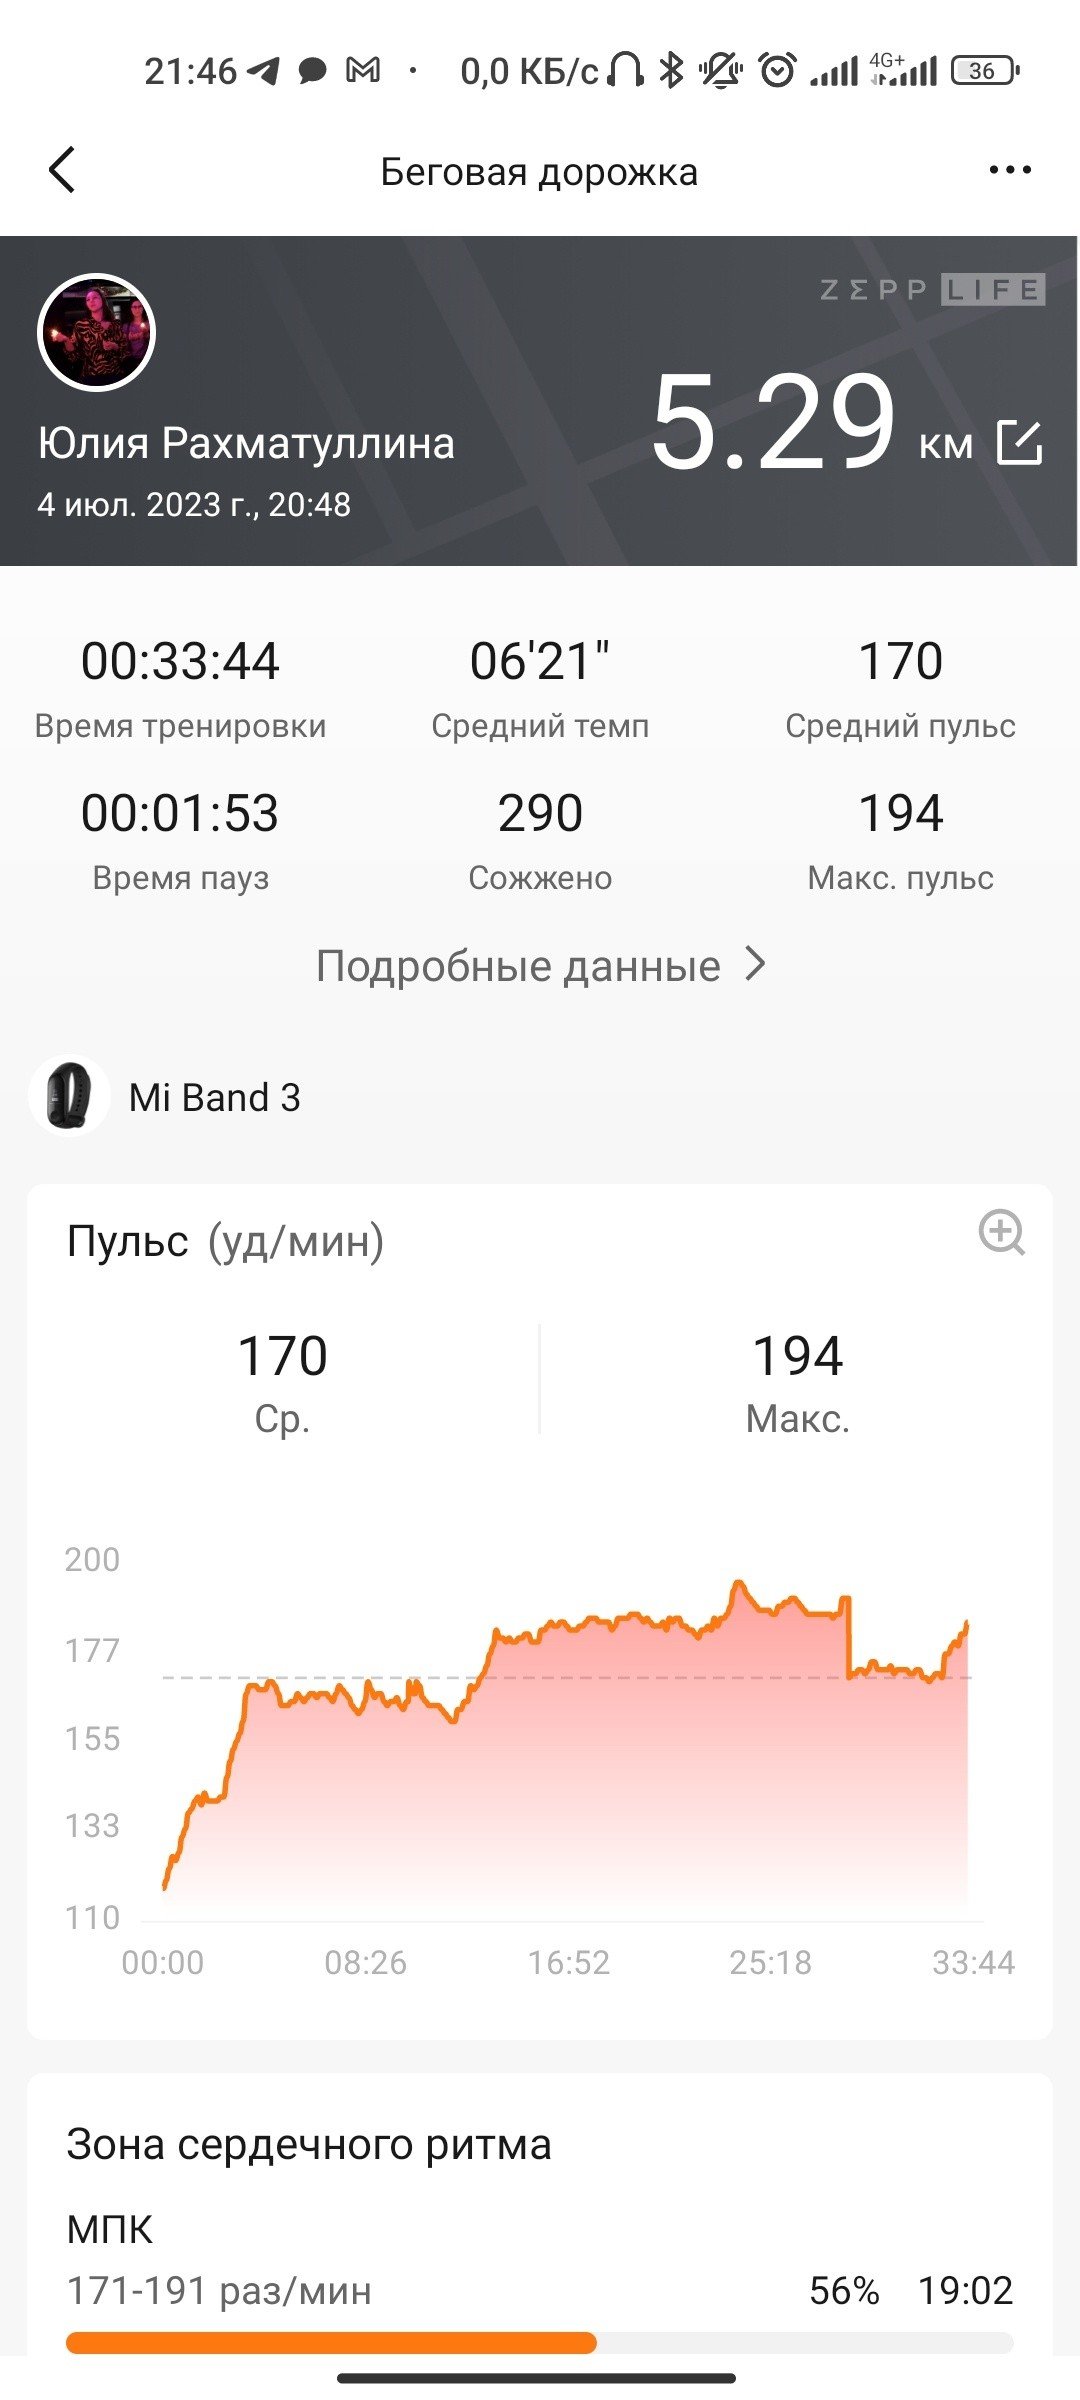The height and width of the screenshot is (2400, 1080).
Task: Tap the Telegram notification icon in status bar
Action: pos(263,71)
